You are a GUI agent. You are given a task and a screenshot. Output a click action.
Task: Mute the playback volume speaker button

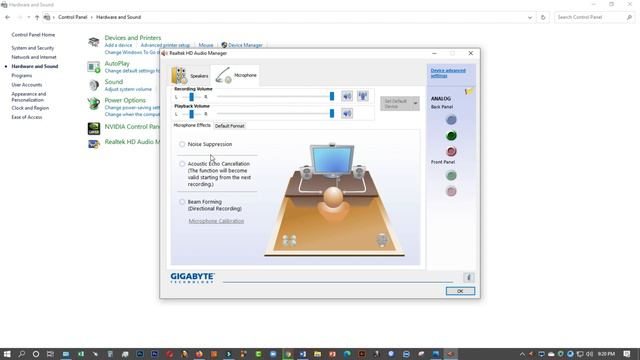[x=347, y=113]
